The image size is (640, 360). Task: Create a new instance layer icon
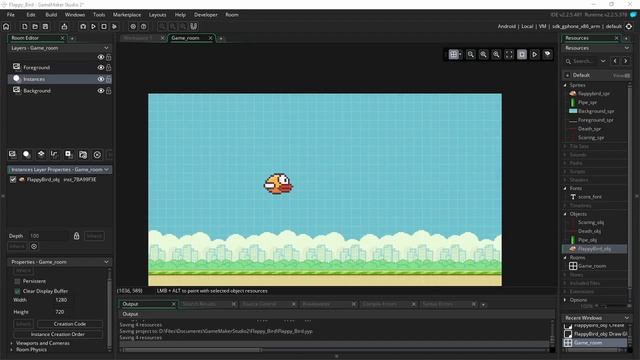coord(27,154)
